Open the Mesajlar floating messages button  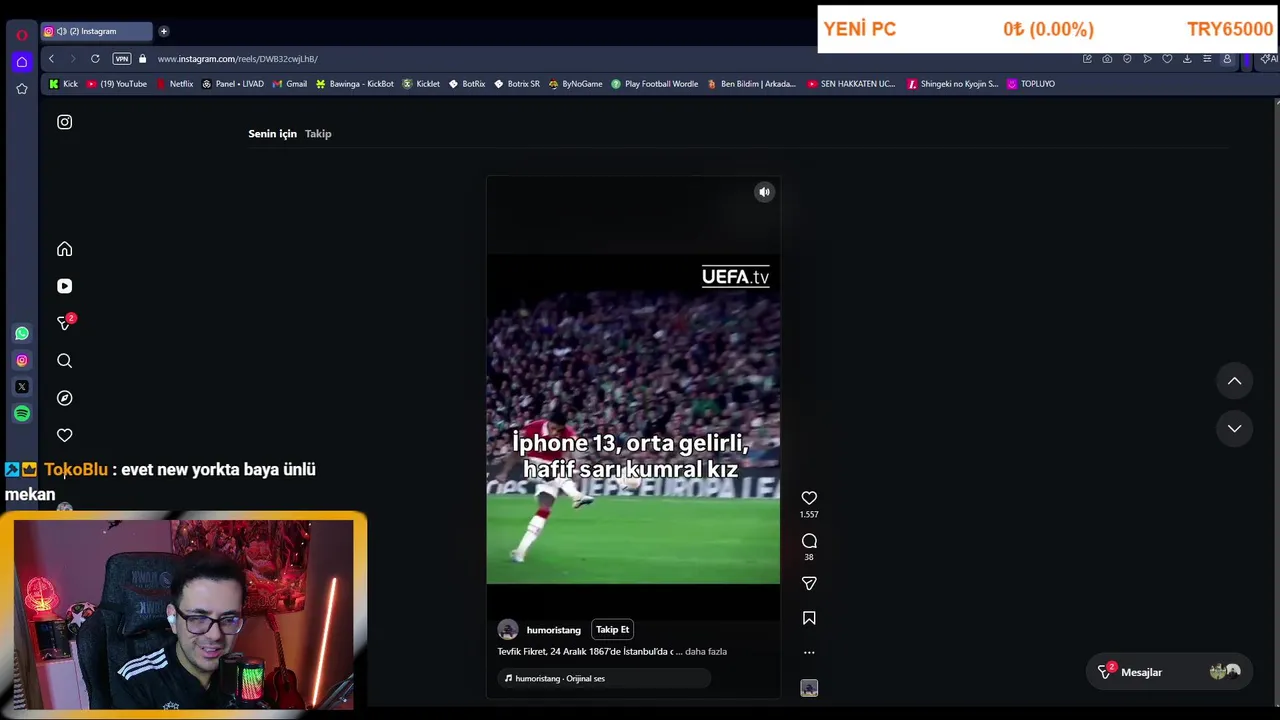click(x=1169, y=672)
